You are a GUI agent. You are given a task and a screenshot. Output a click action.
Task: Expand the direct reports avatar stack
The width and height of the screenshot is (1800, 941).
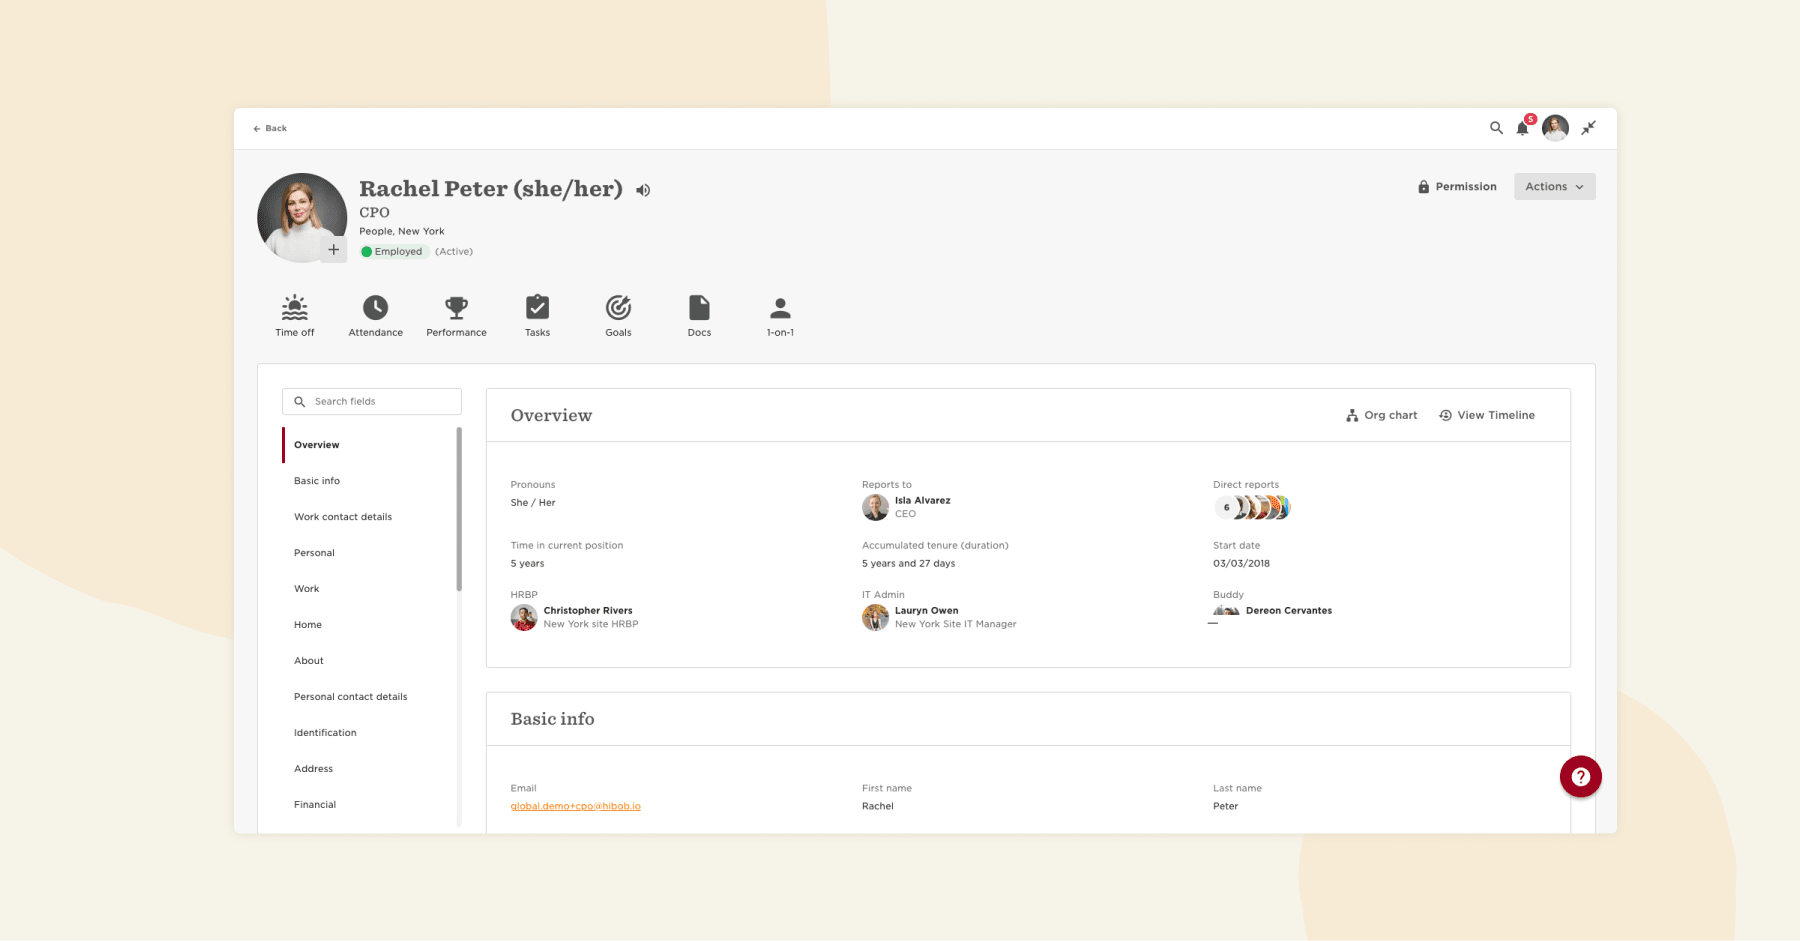click(1252, 507)
